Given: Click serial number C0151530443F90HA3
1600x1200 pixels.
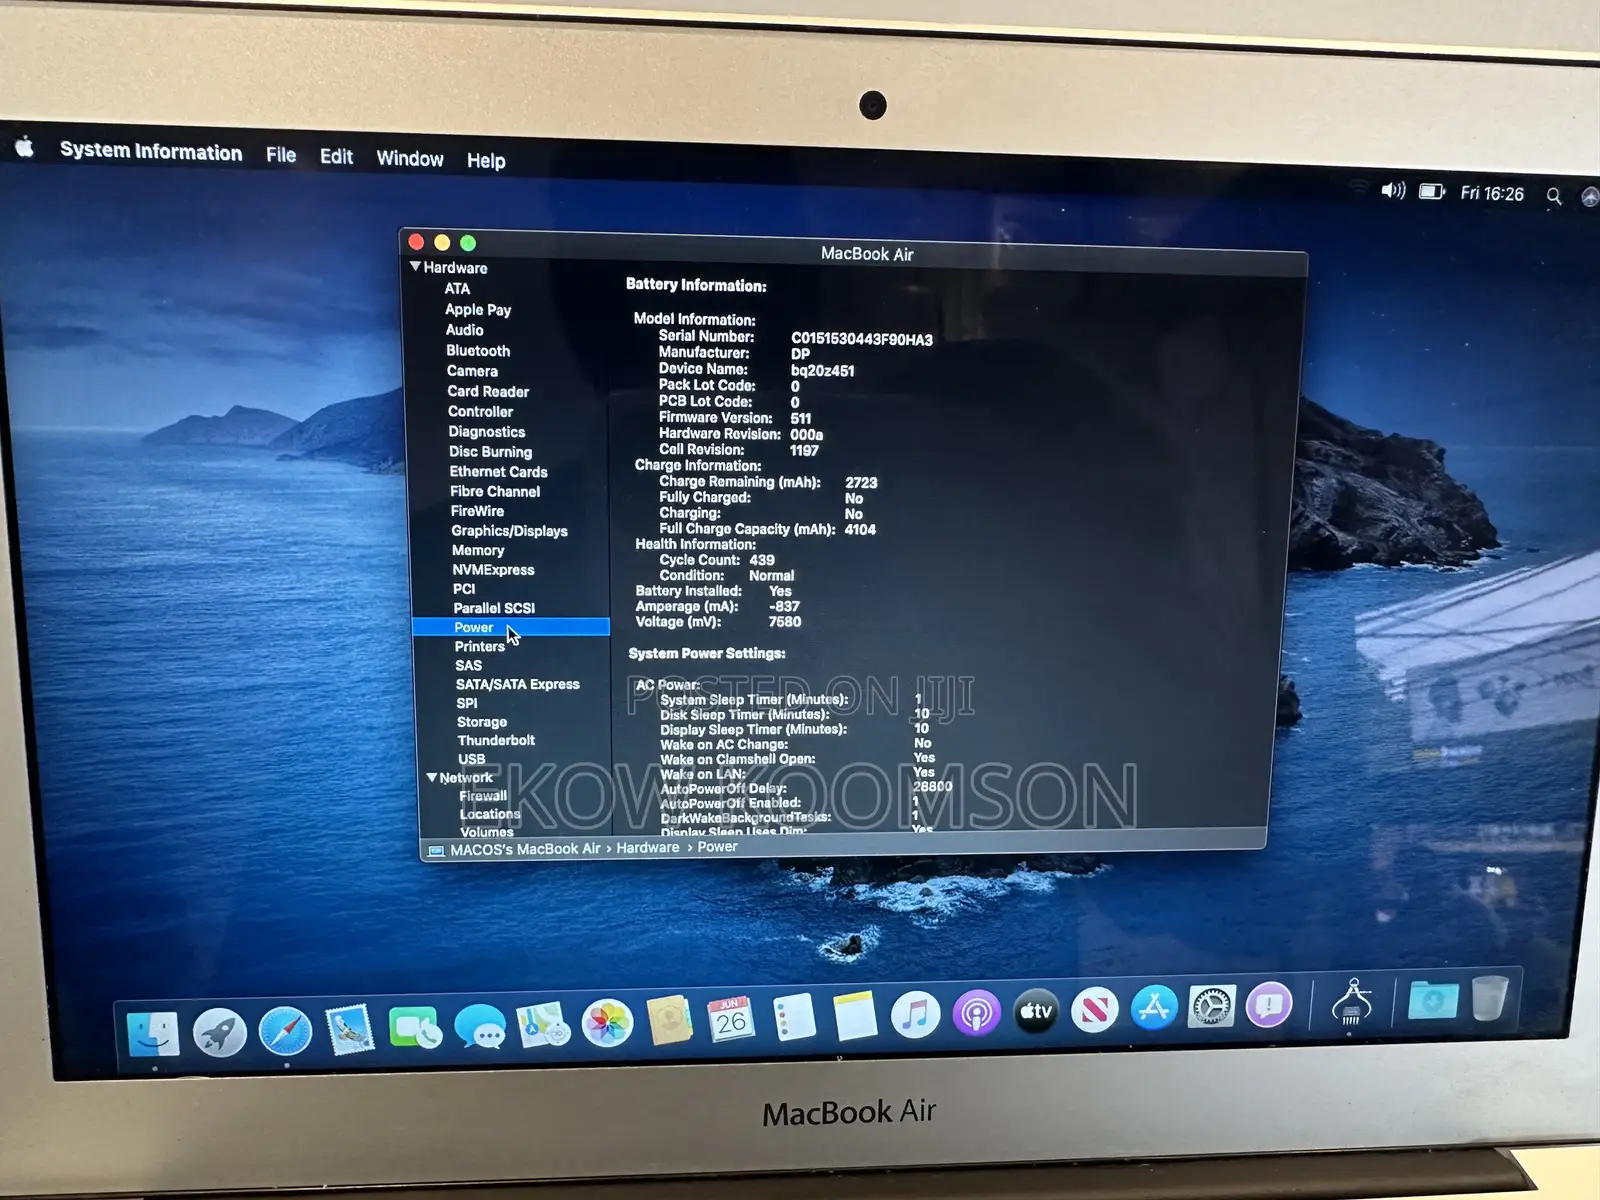Looking at the screenshot, I should pyautogui.click(x=861, y=339).
